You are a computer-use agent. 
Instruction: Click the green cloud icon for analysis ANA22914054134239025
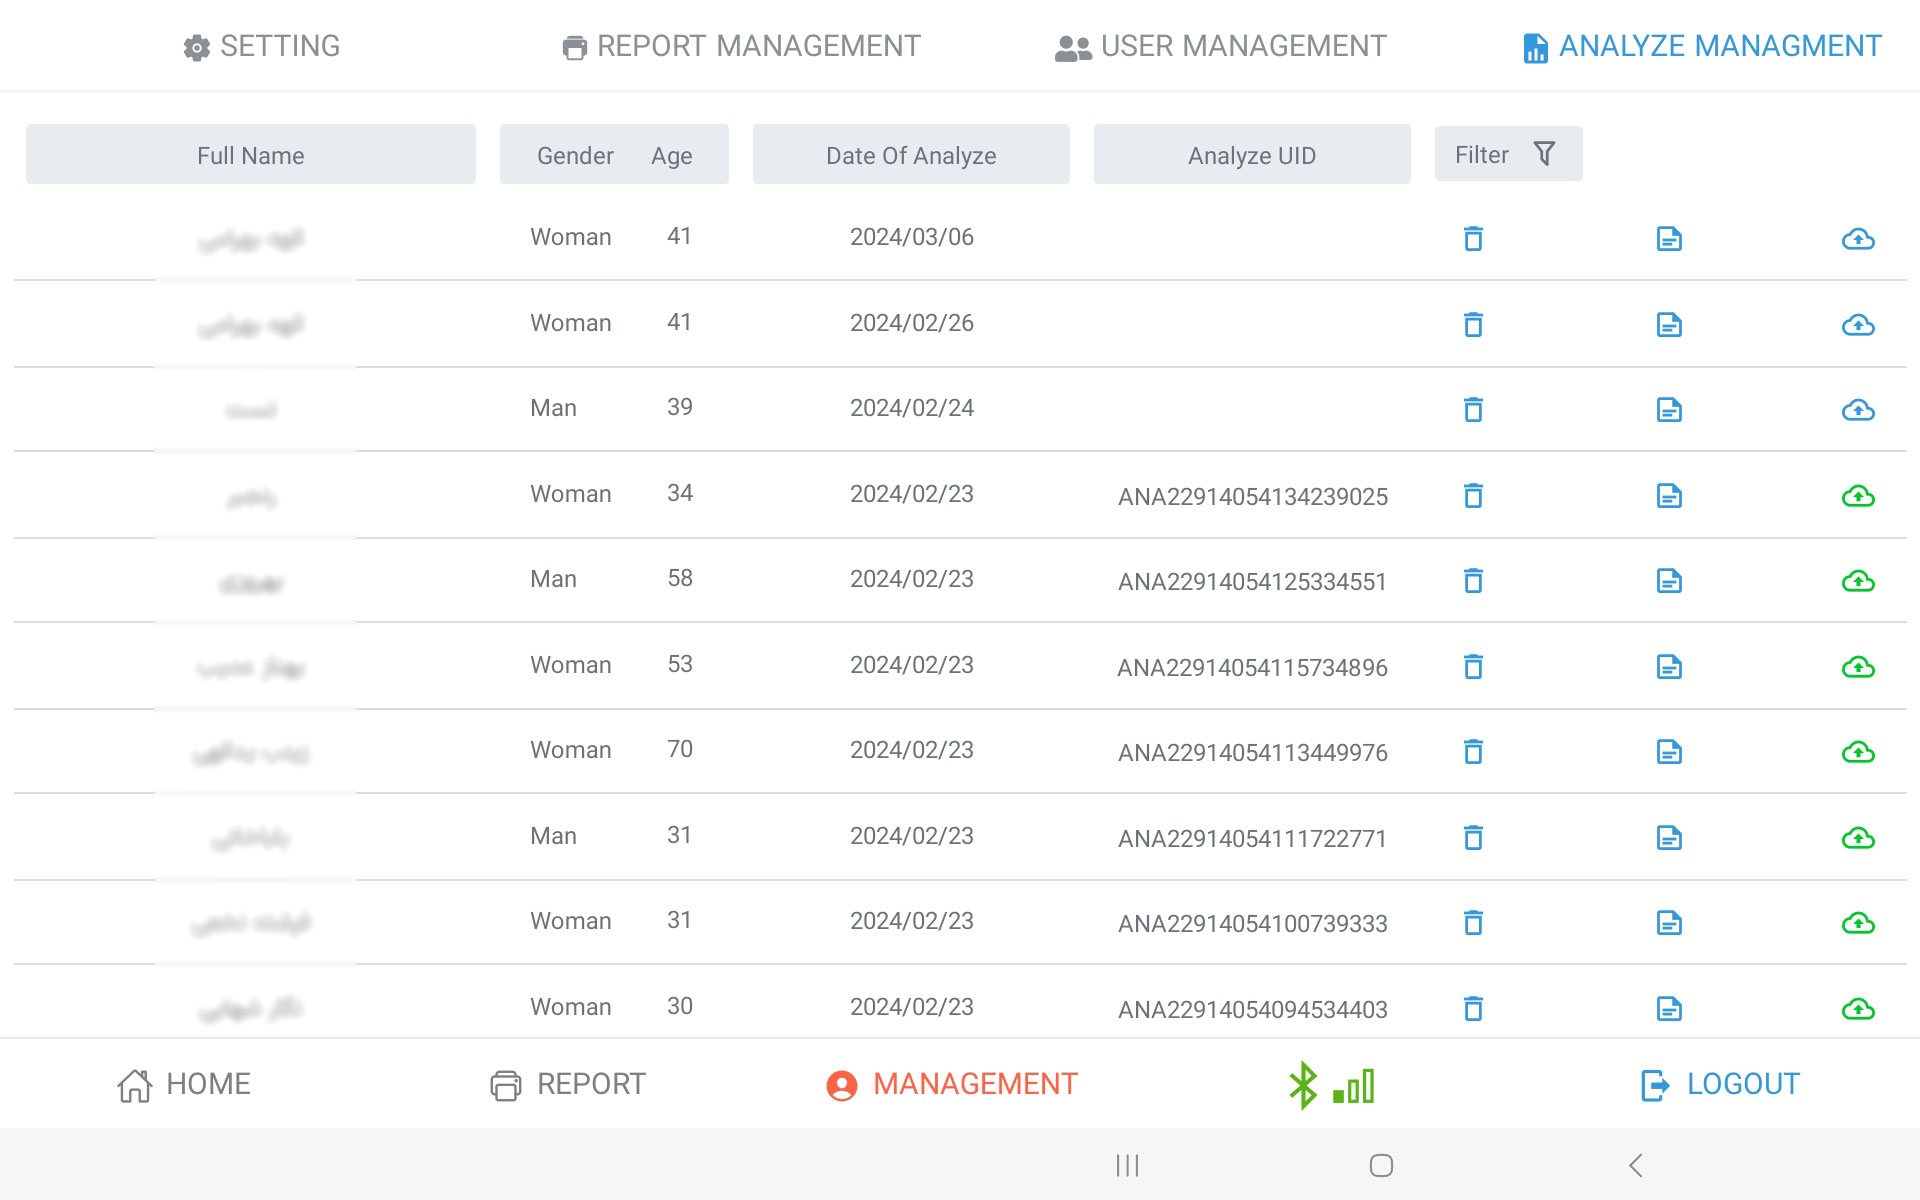[x=1858, y=495]
